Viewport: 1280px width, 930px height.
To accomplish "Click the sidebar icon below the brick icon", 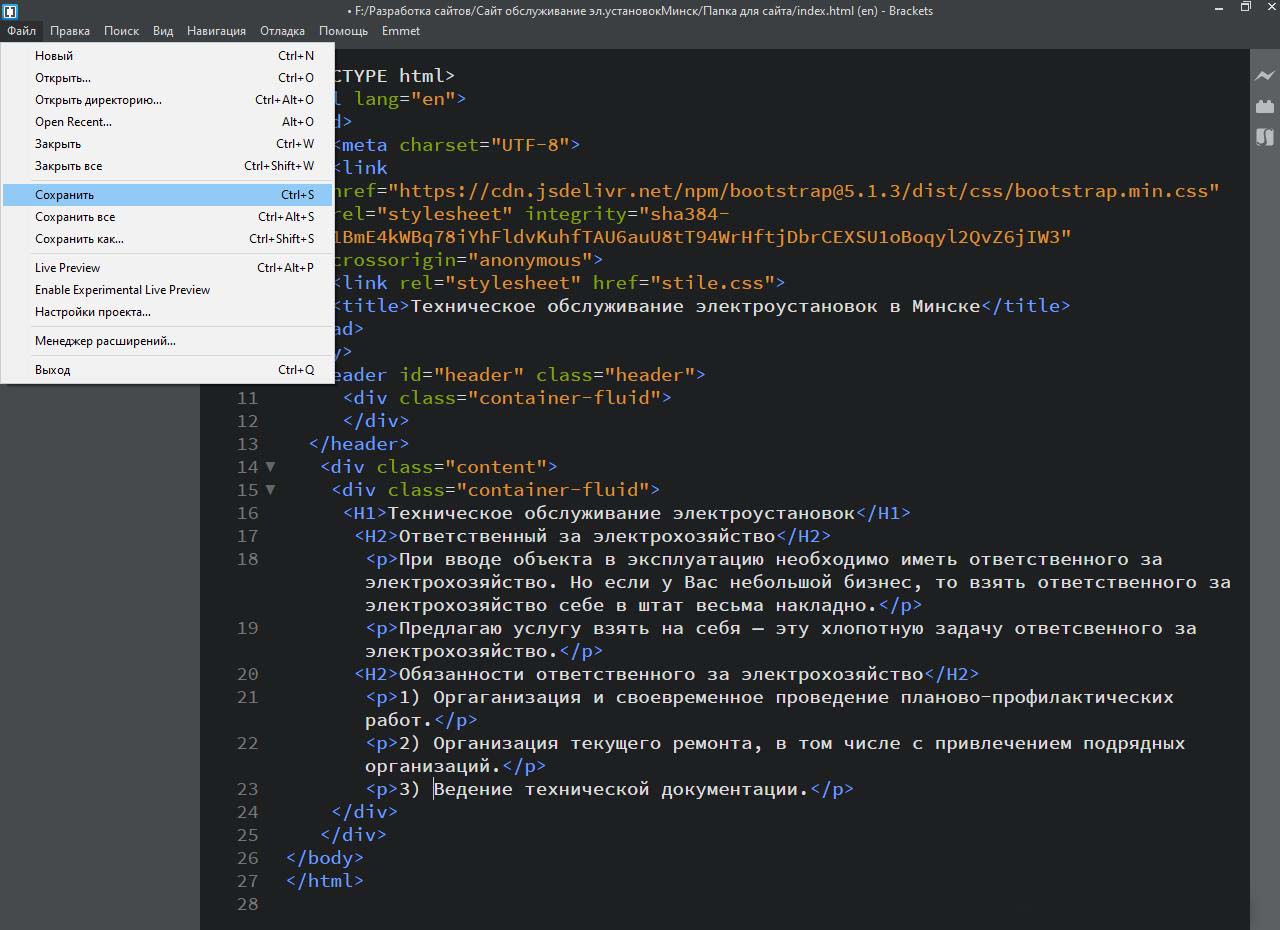I will (1265, 137).
